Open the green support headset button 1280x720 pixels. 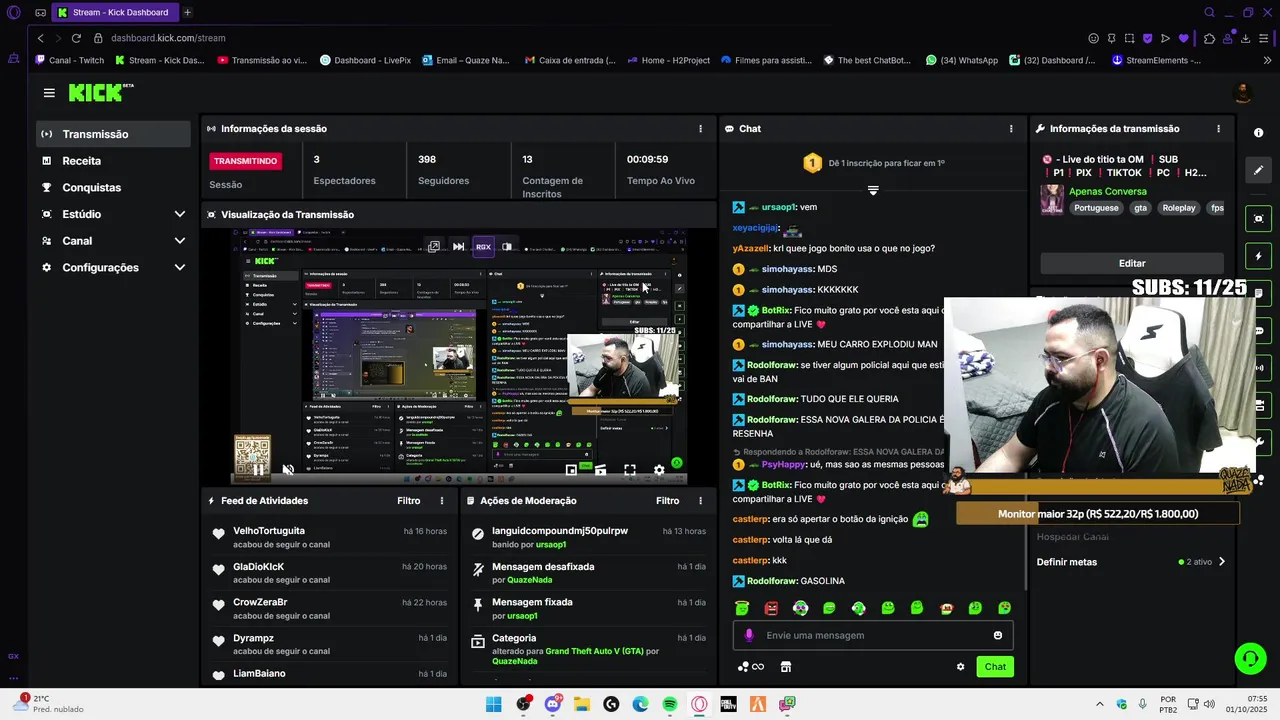(x=1250, y=658)
